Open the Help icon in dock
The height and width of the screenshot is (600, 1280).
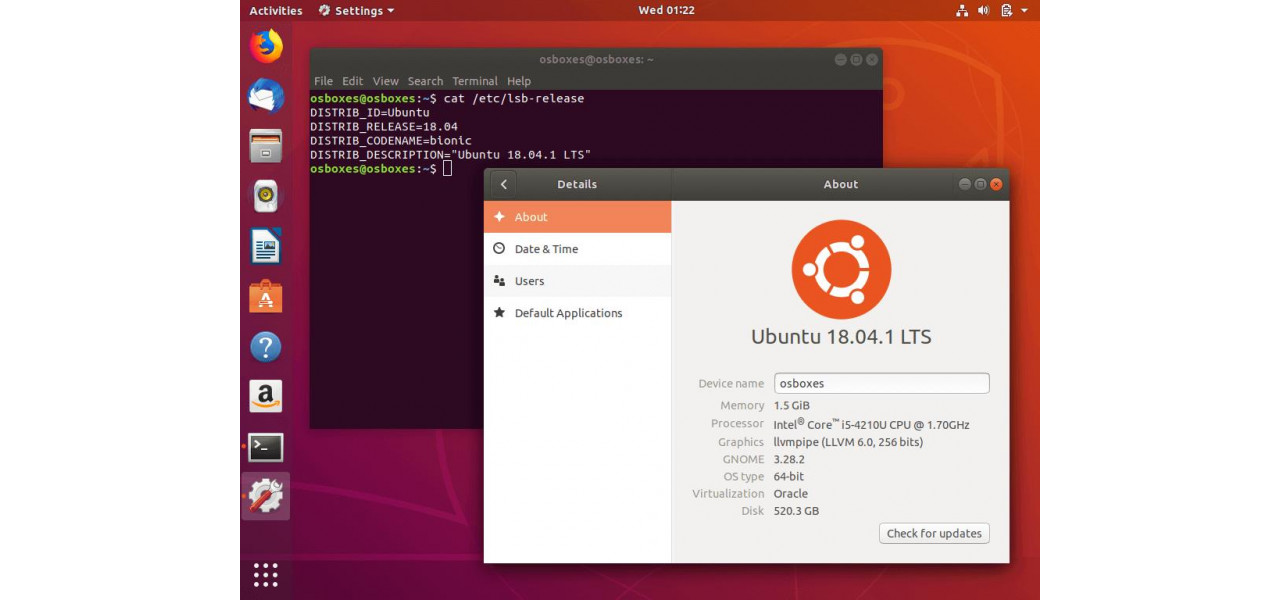click(266, 347)
